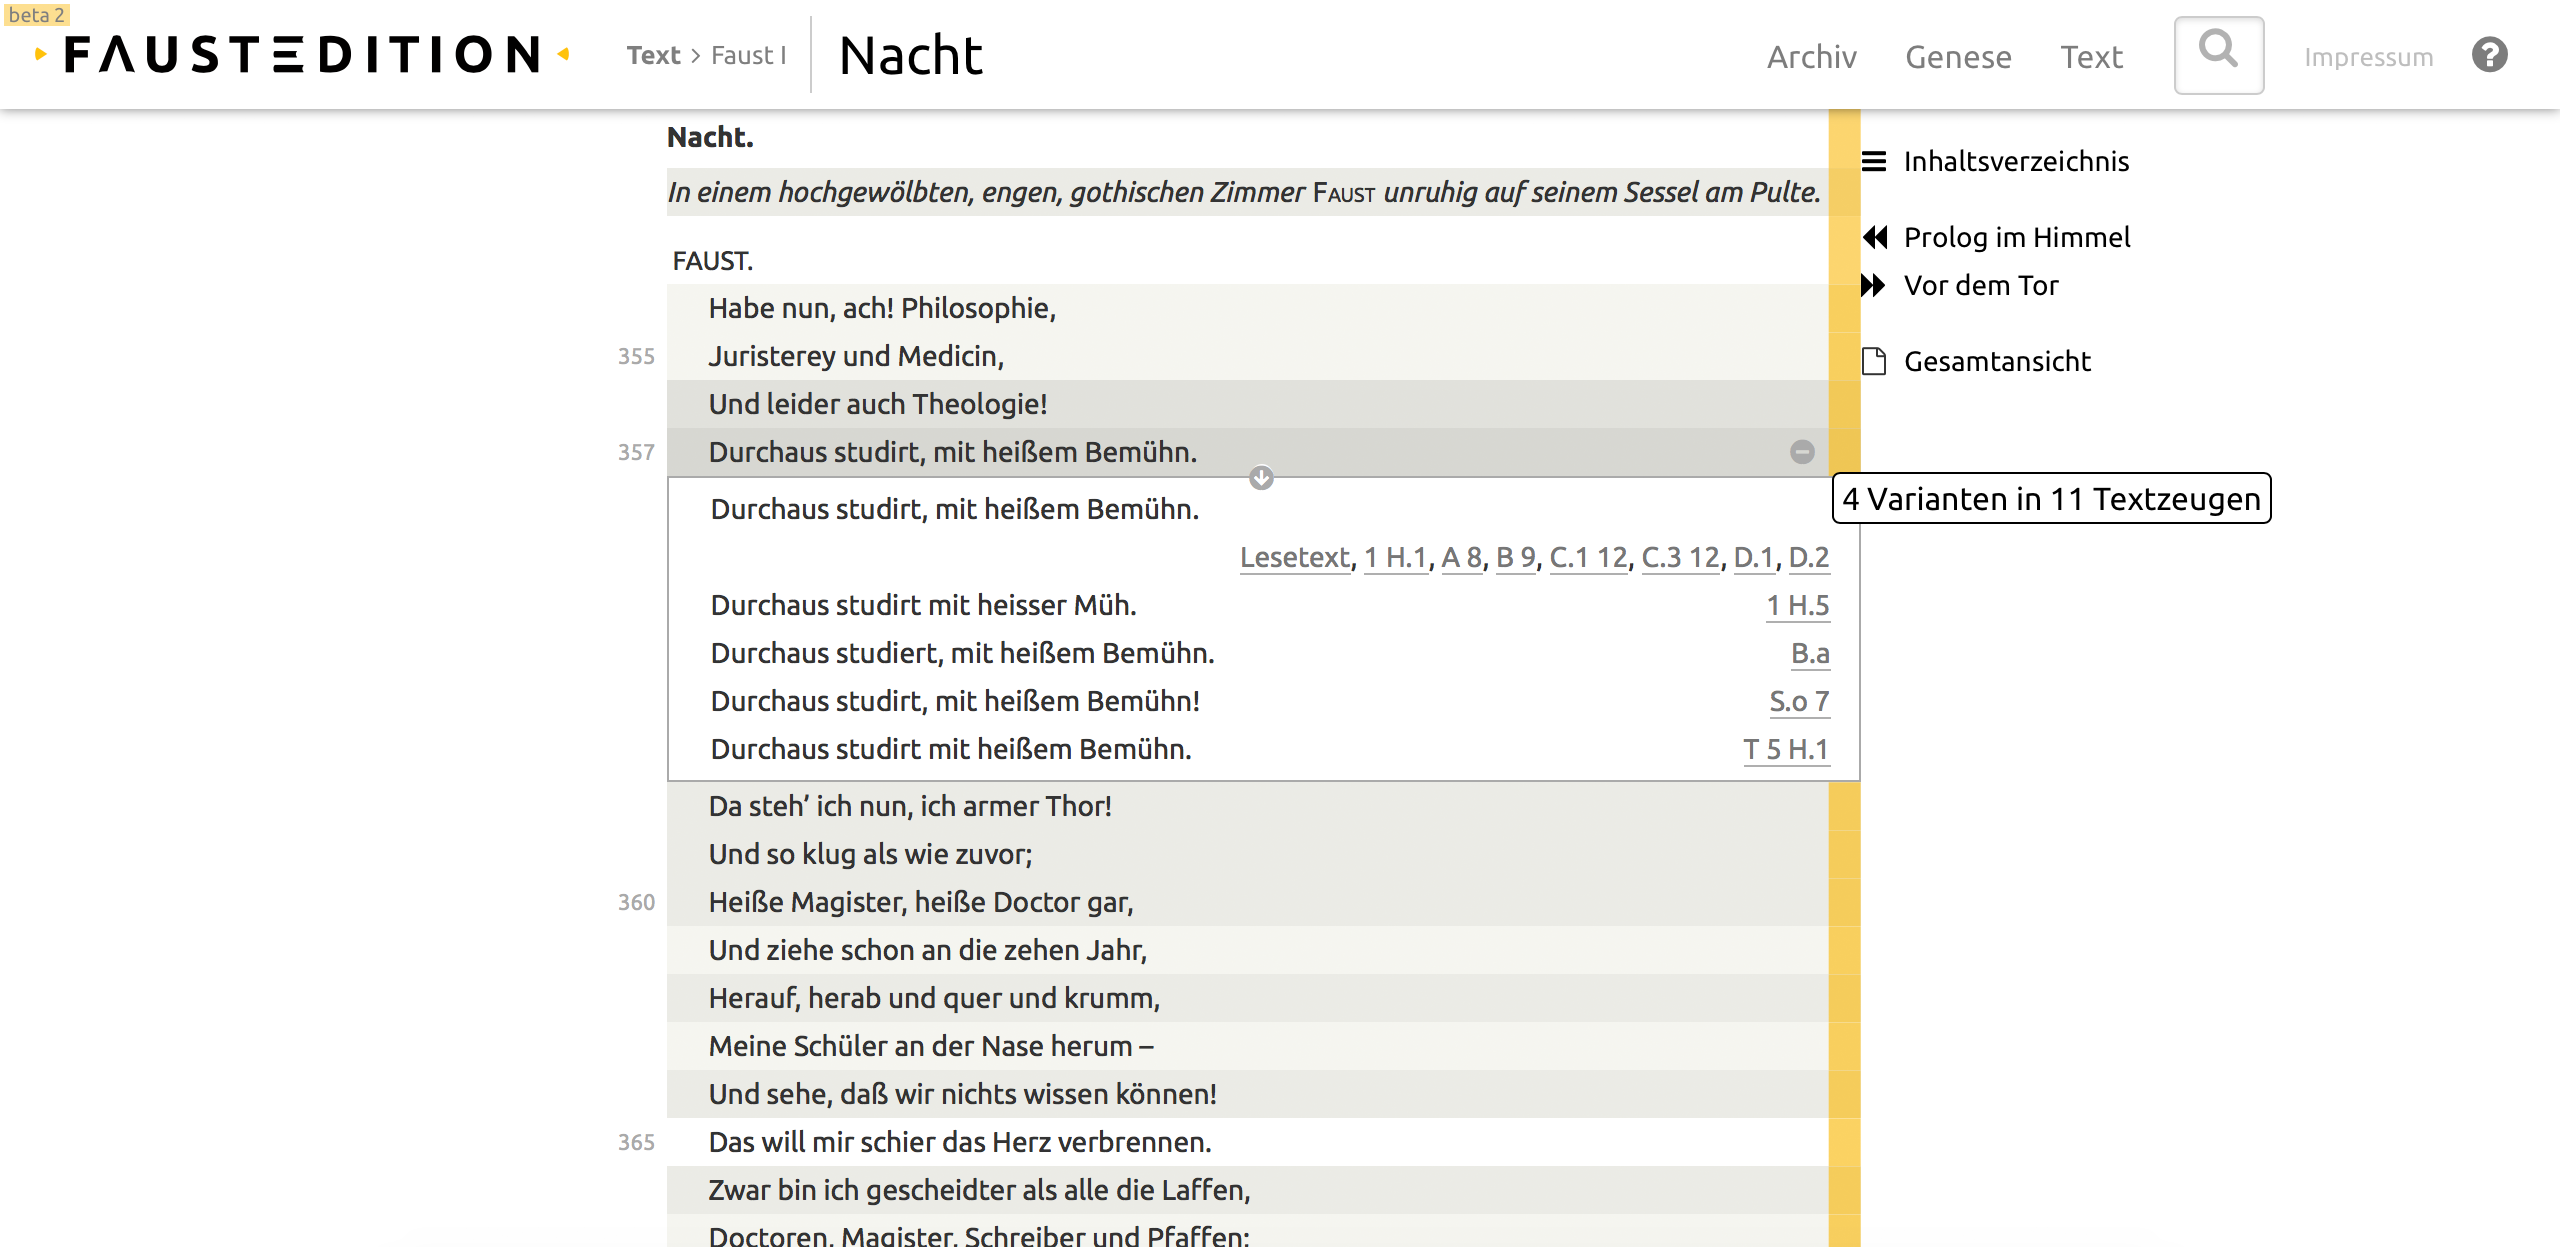Select line 'Und so klug als wie zuvor;'
2560x1247 pixels.
pyautogui.click(x=1247, y=854)
